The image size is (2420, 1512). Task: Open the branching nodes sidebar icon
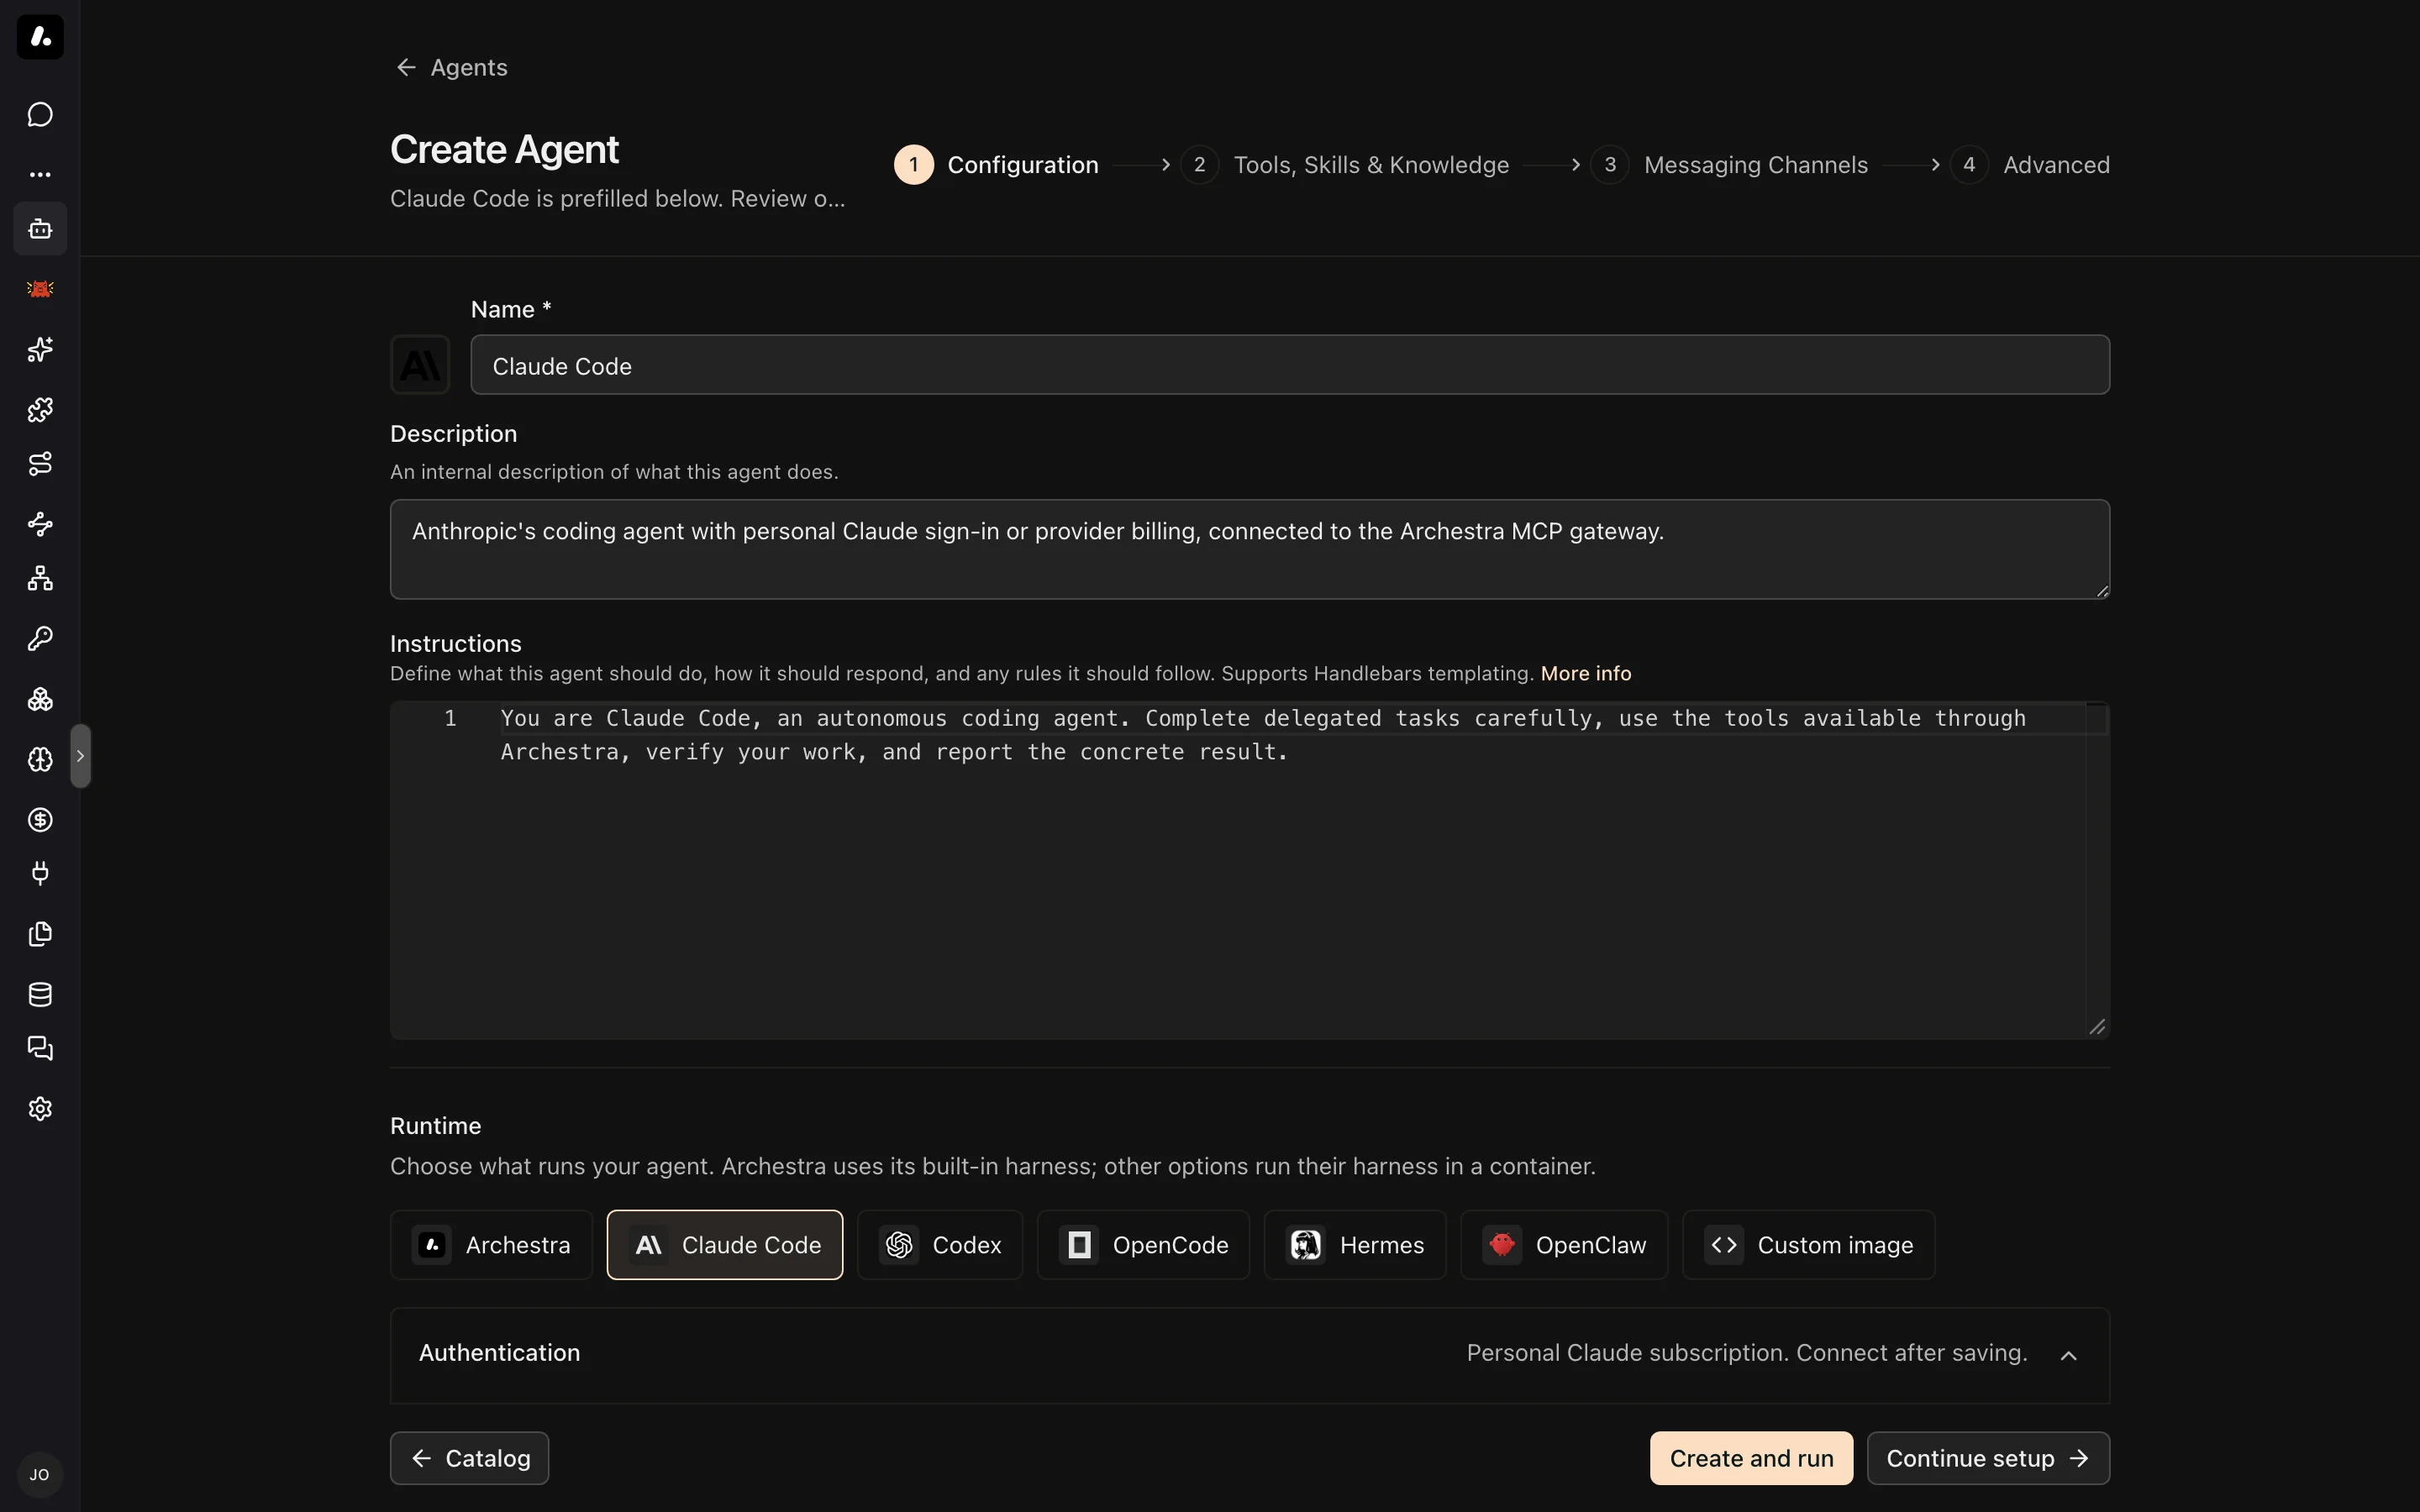40,524
